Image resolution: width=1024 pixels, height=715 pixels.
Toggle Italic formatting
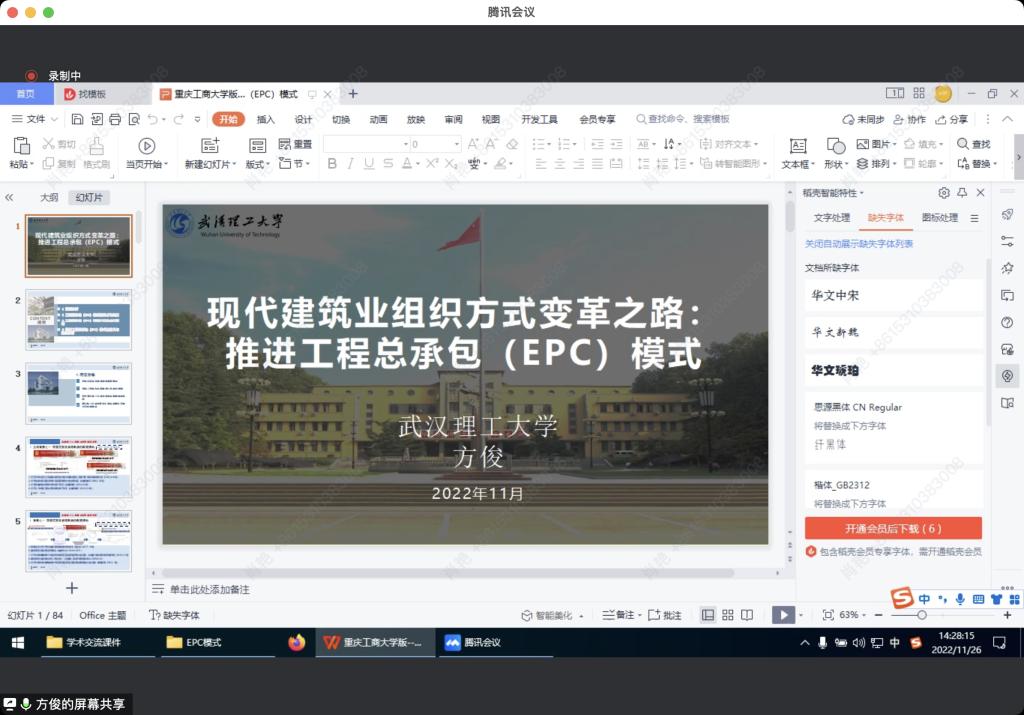[x=351, y=164]
